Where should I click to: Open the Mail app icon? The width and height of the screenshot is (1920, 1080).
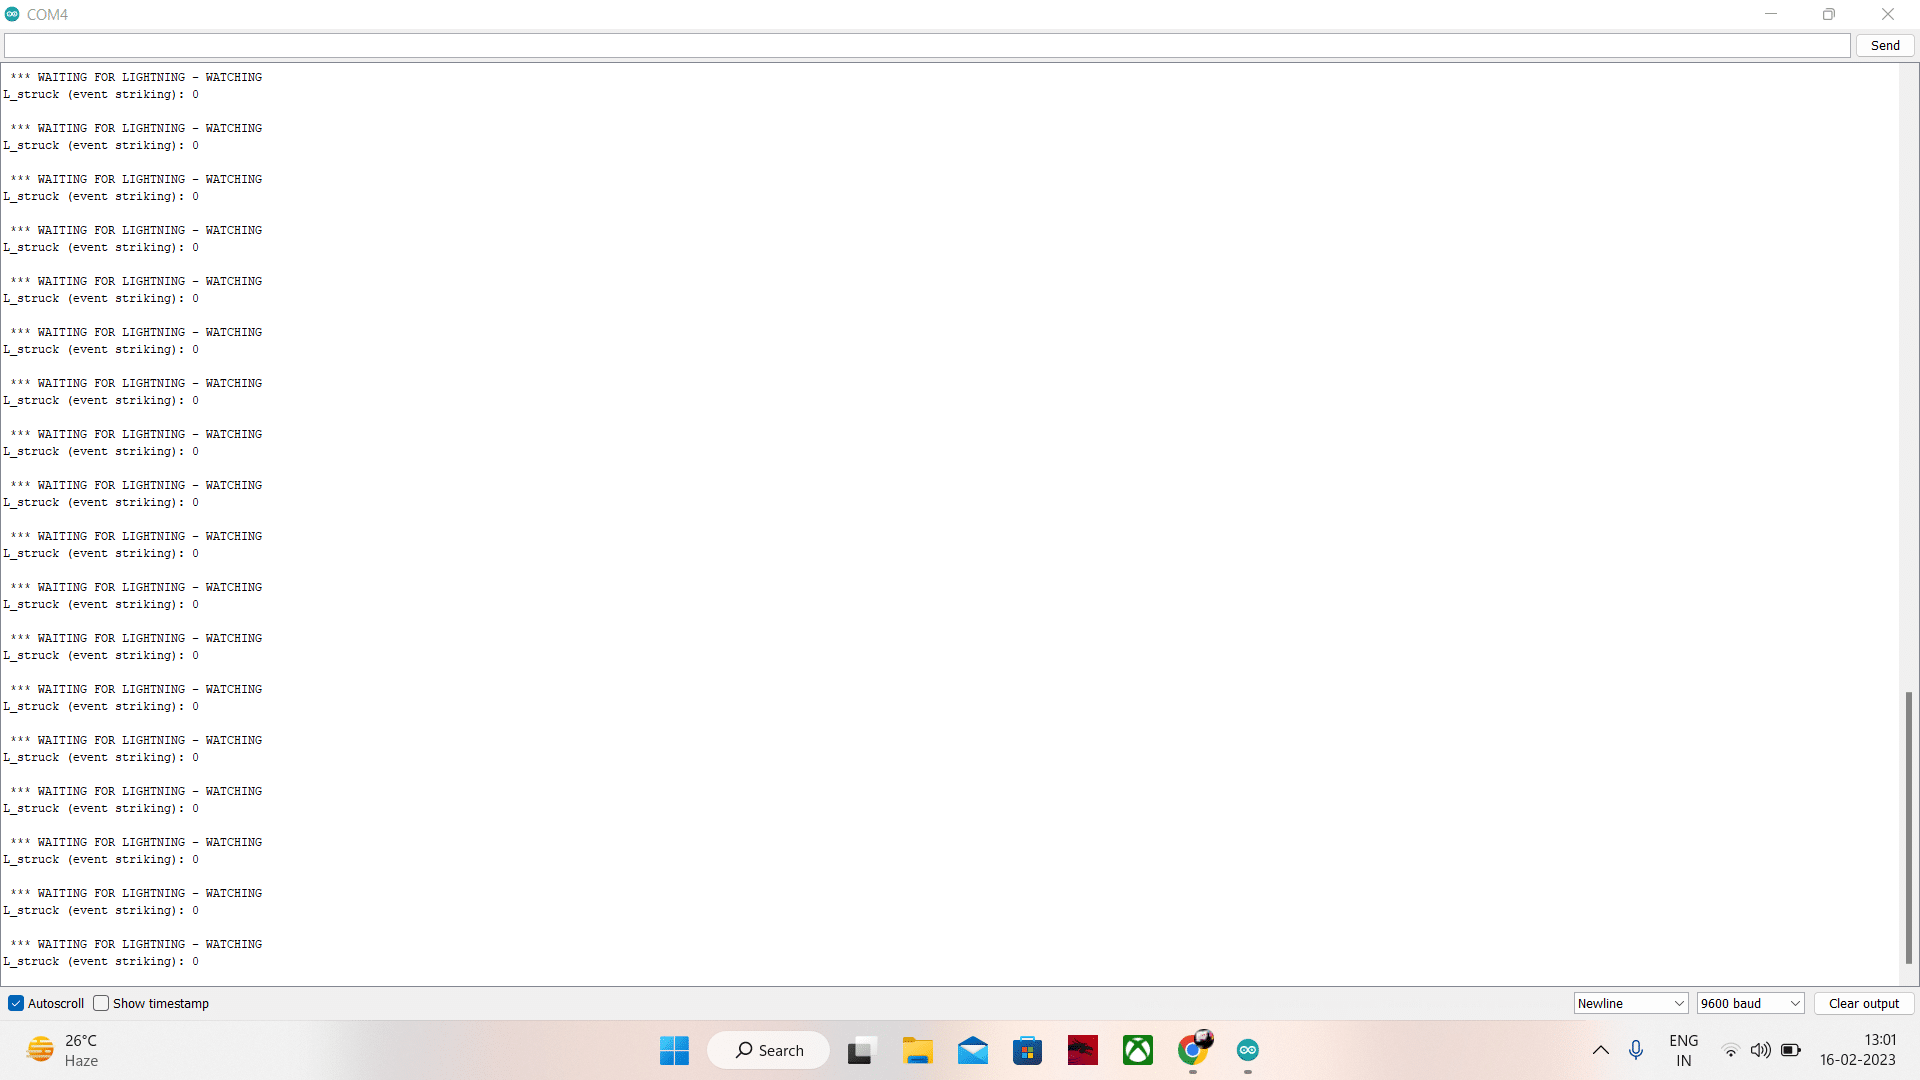point(972,1050)
